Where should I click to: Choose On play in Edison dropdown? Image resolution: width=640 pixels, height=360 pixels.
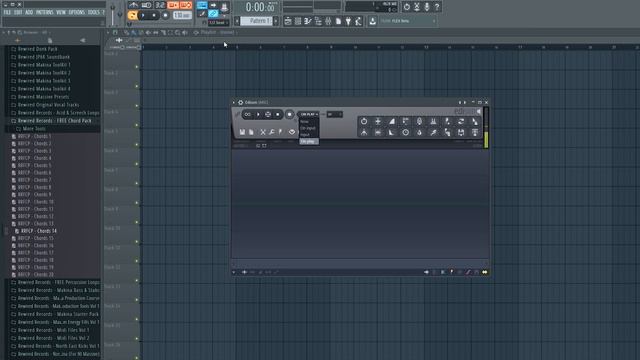[308, 141]
